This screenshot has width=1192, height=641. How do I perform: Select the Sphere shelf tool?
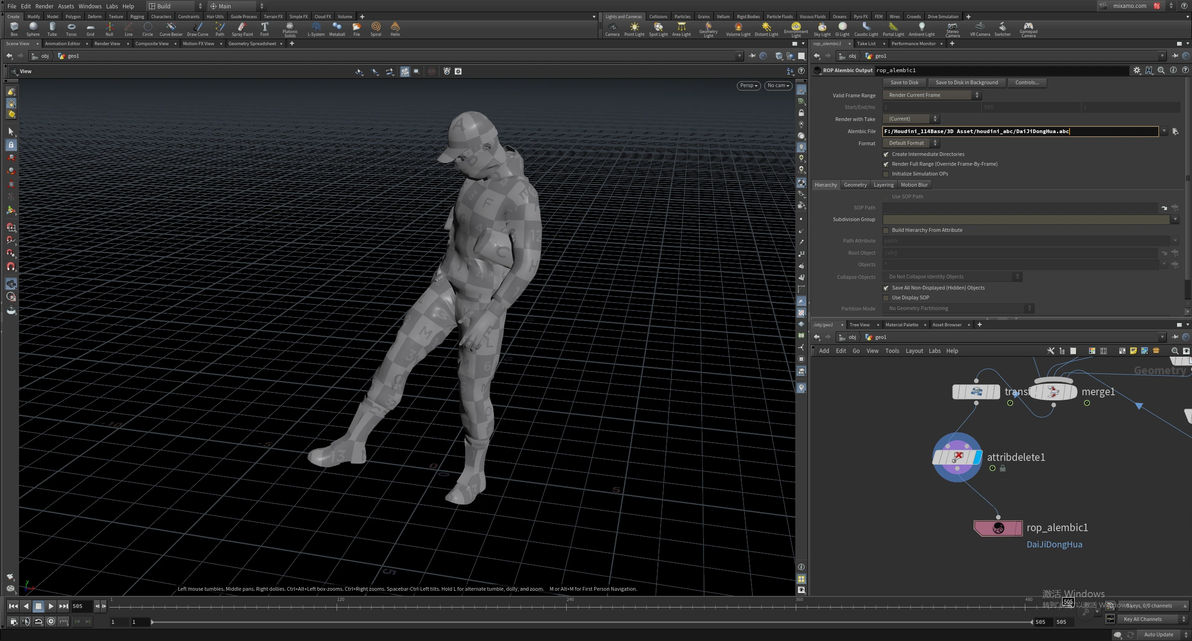coord(33,28)
